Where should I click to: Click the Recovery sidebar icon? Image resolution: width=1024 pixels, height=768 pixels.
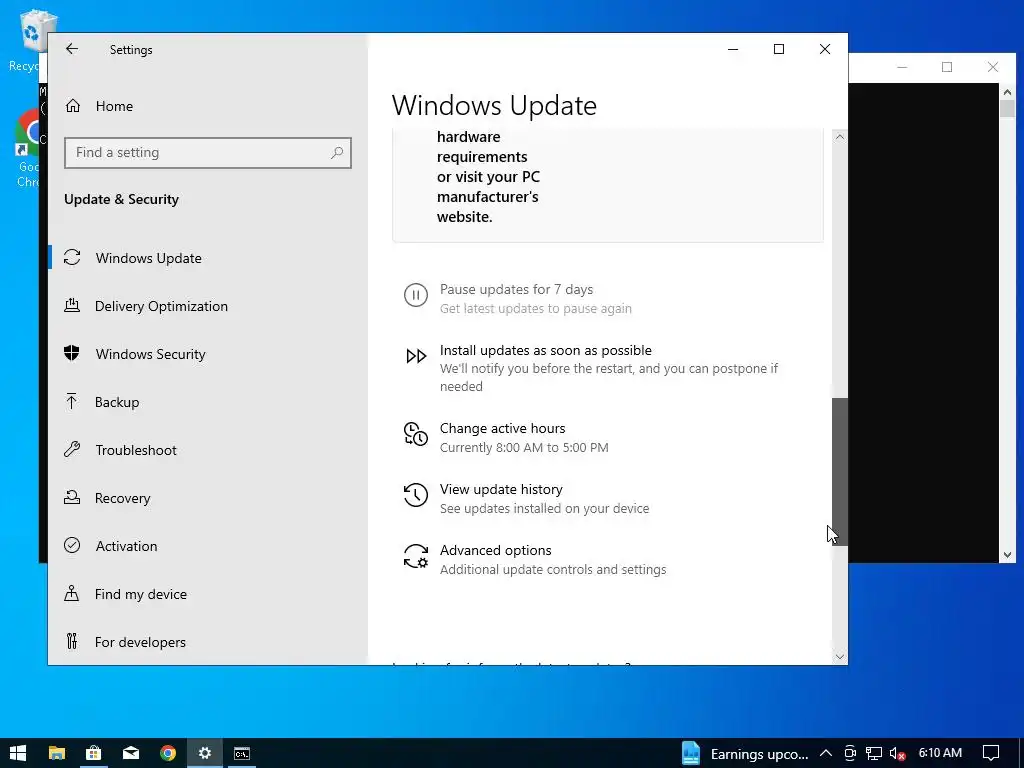click(72, 498)
